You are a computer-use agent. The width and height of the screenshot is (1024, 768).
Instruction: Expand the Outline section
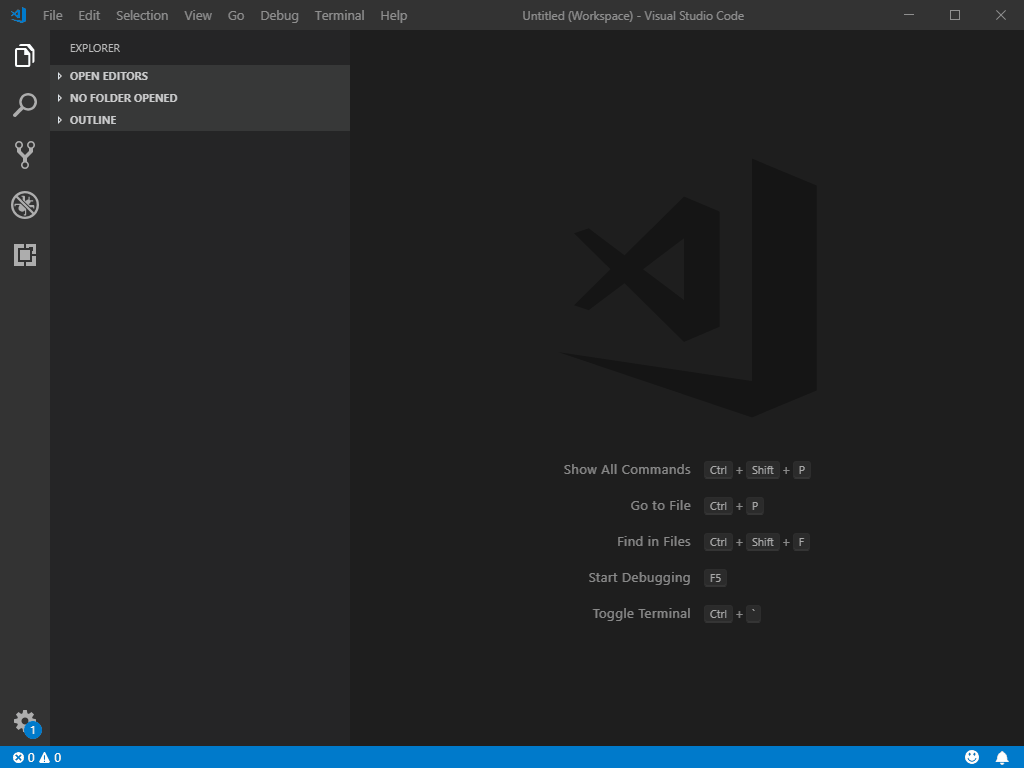(x=93, y=120)
